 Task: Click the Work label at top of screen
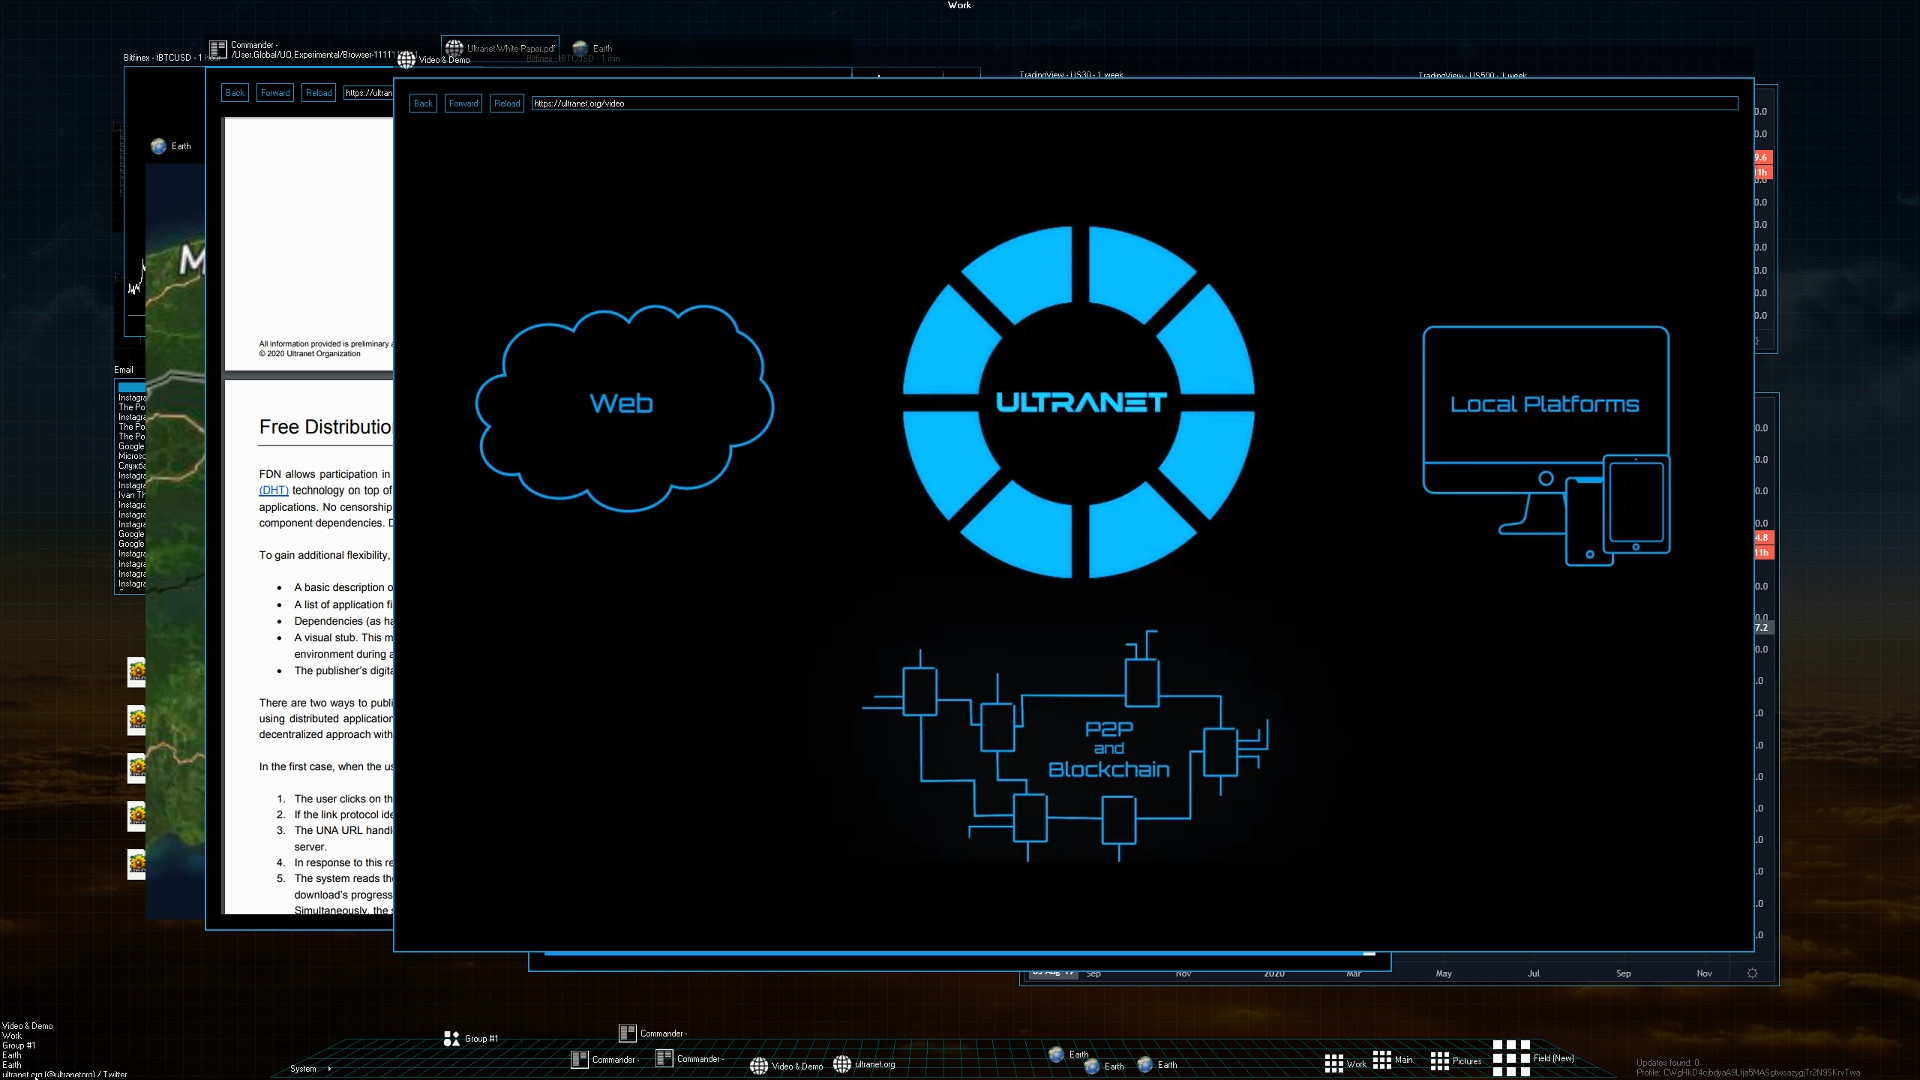point(959,5)
